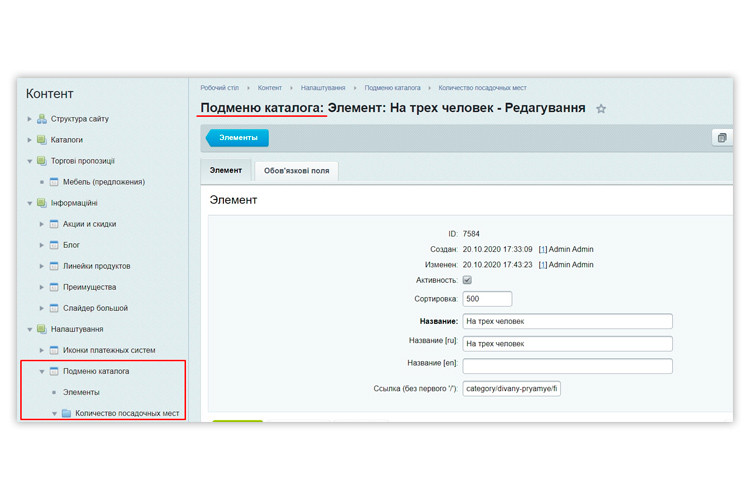The width and height of the screenshot is (750, 500).
Task: Click the Акции и скидки list icon
Action: [54, 224]
